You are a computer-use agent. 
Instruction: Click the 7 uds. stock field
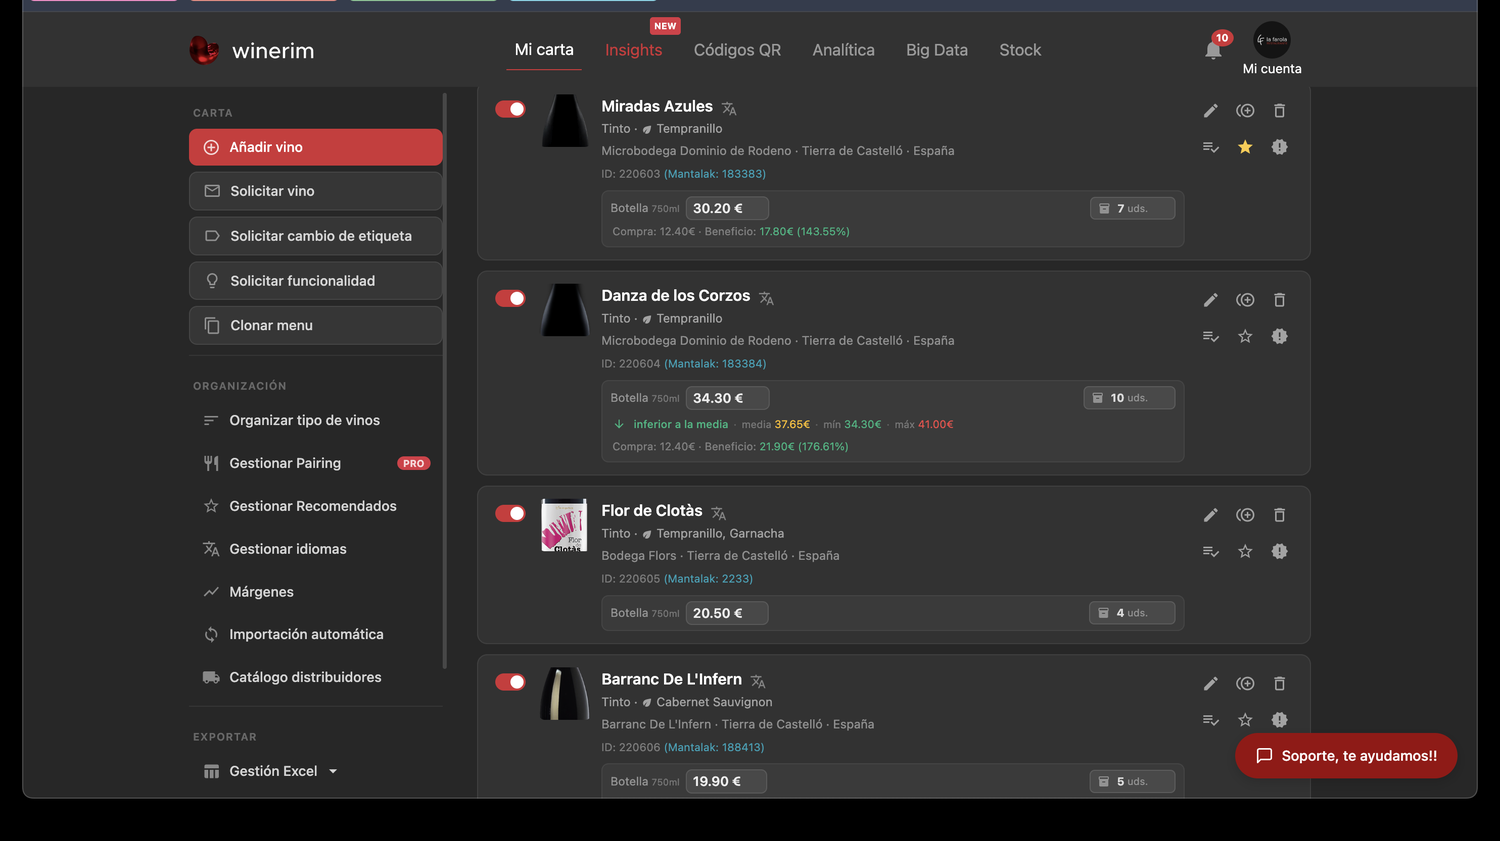[x=1132, y=208]
